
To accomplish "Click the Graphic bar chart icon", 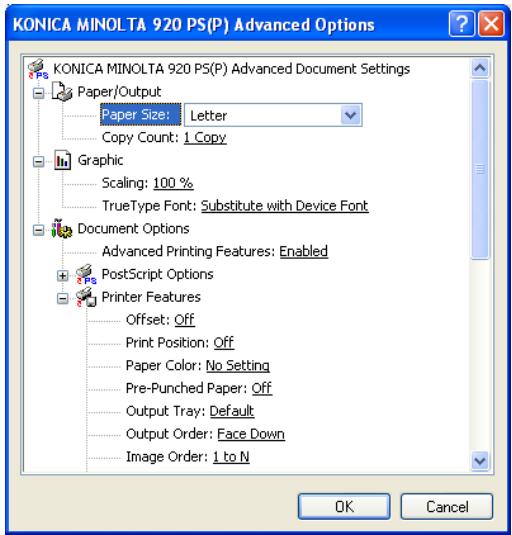I will point(62,160).
